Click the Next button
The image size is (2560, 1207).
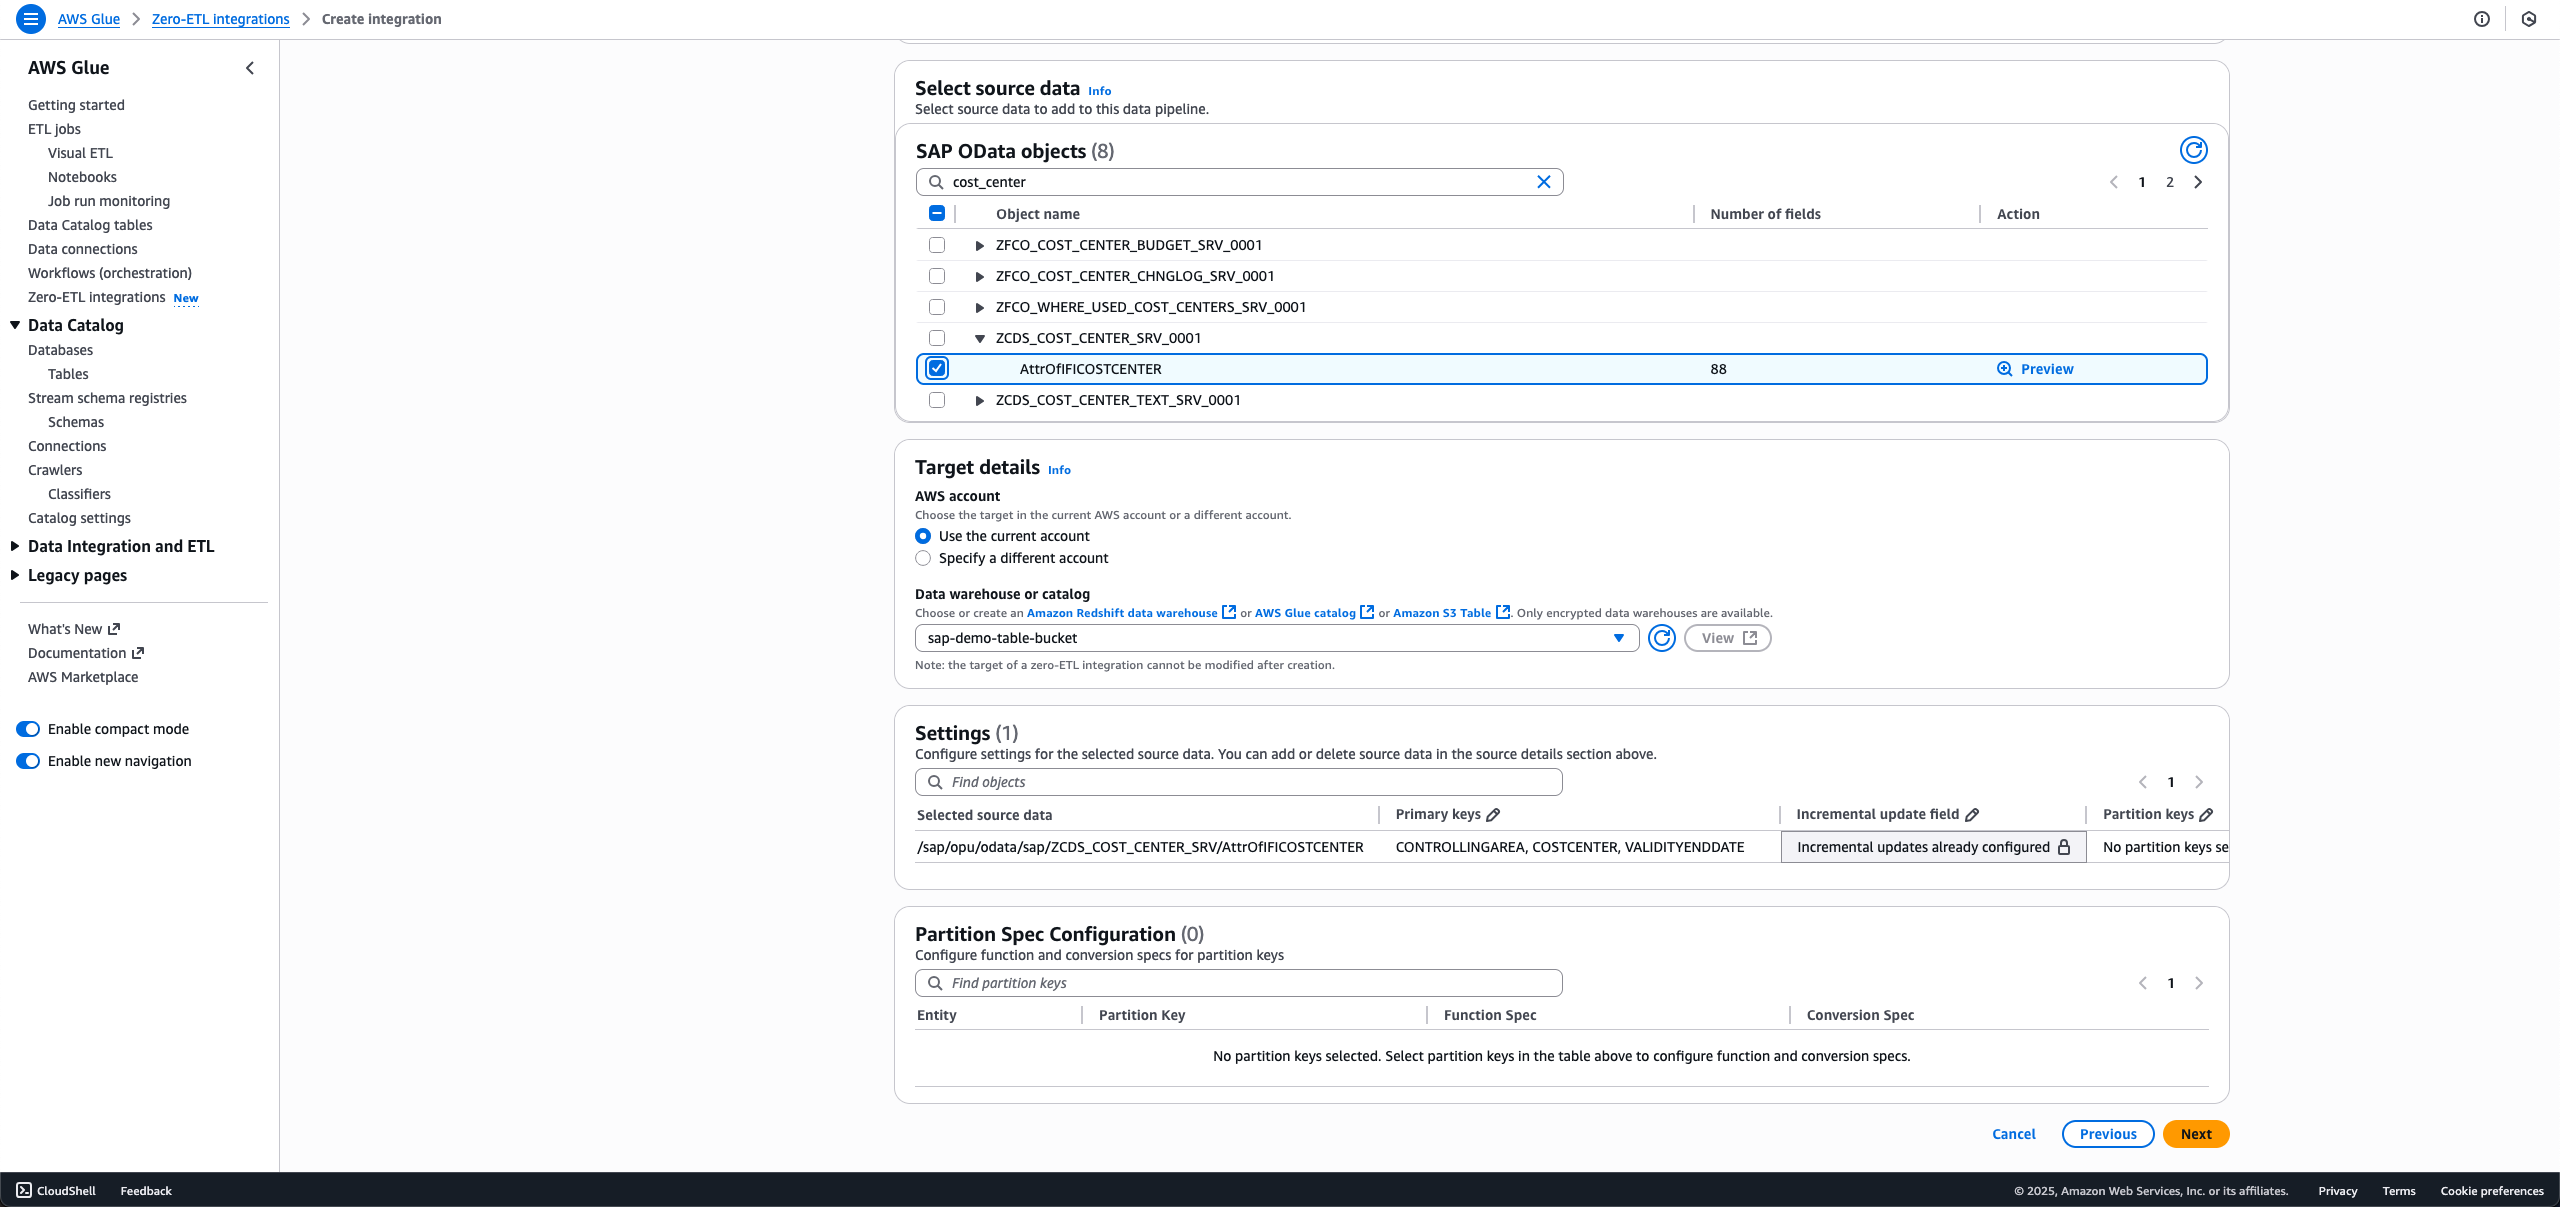coord(2195,1134)
